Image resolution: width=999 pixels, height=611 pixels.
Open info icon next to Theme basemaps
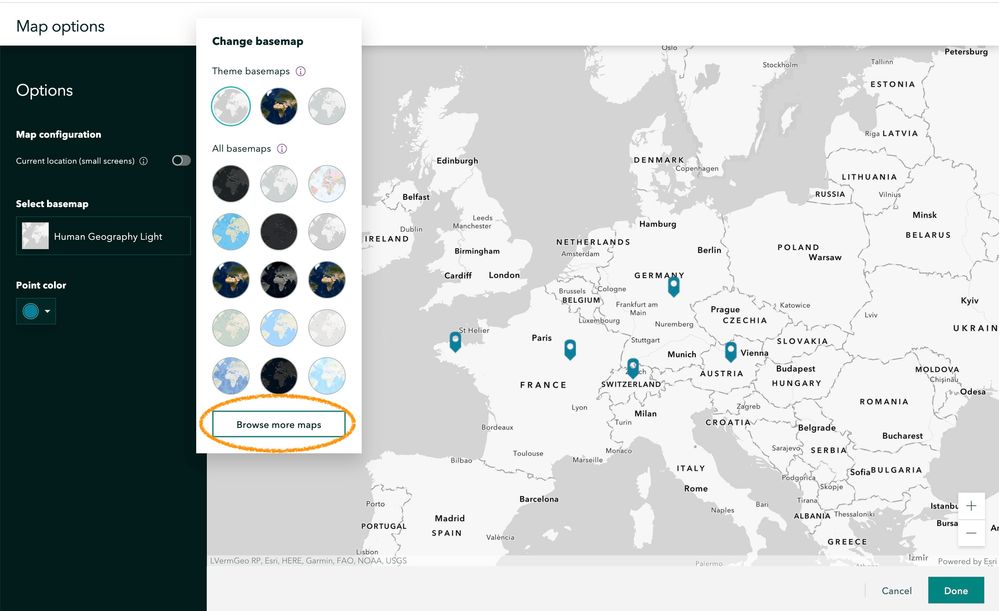(301, 71)
